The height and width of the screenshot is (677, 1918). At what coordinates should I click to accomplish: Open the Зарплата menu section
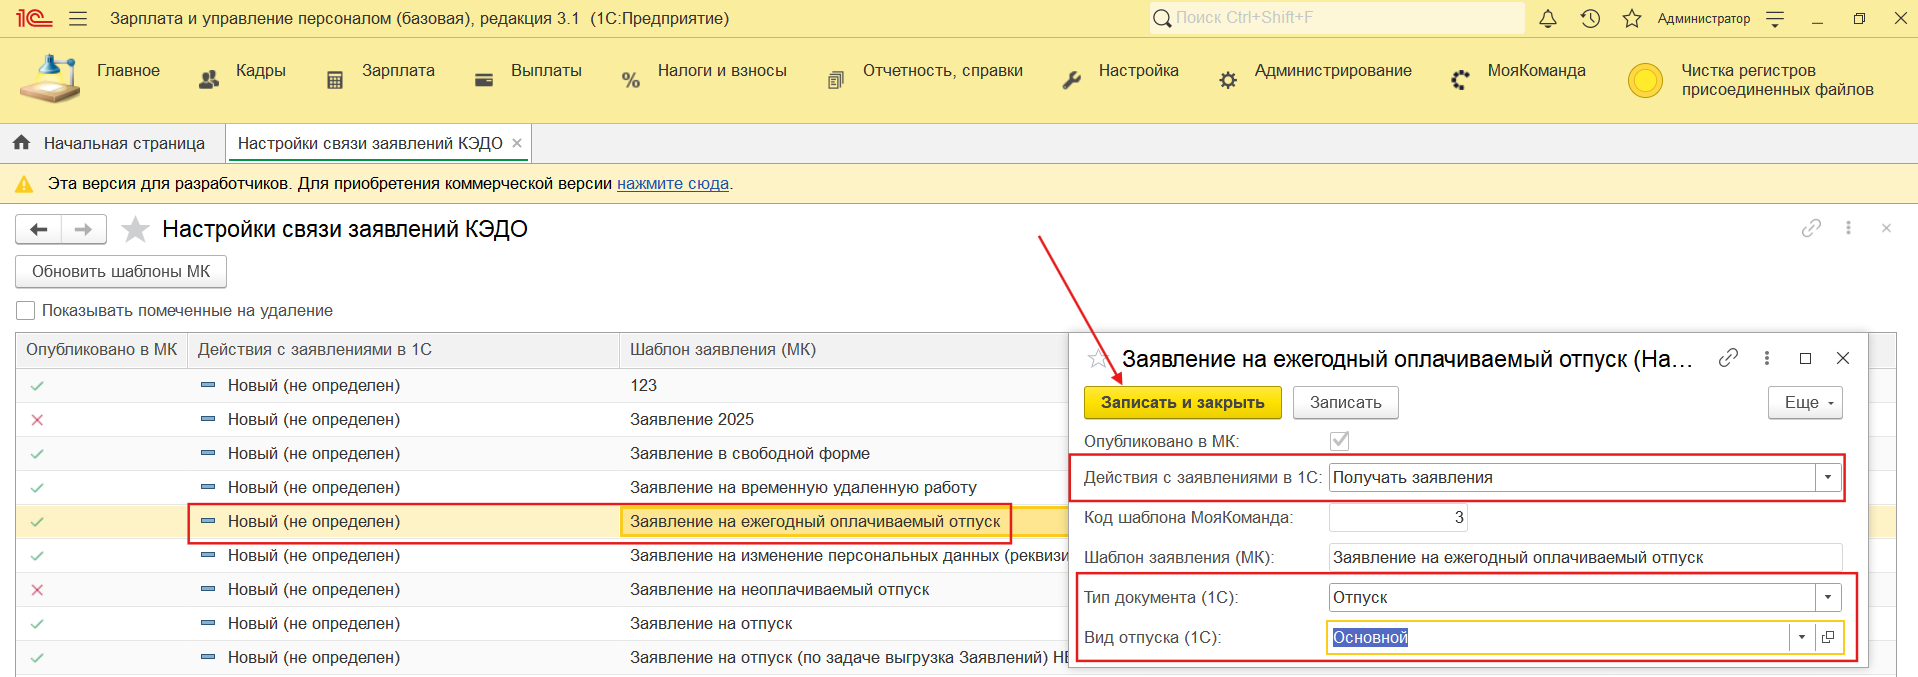(x=397, y=71)
